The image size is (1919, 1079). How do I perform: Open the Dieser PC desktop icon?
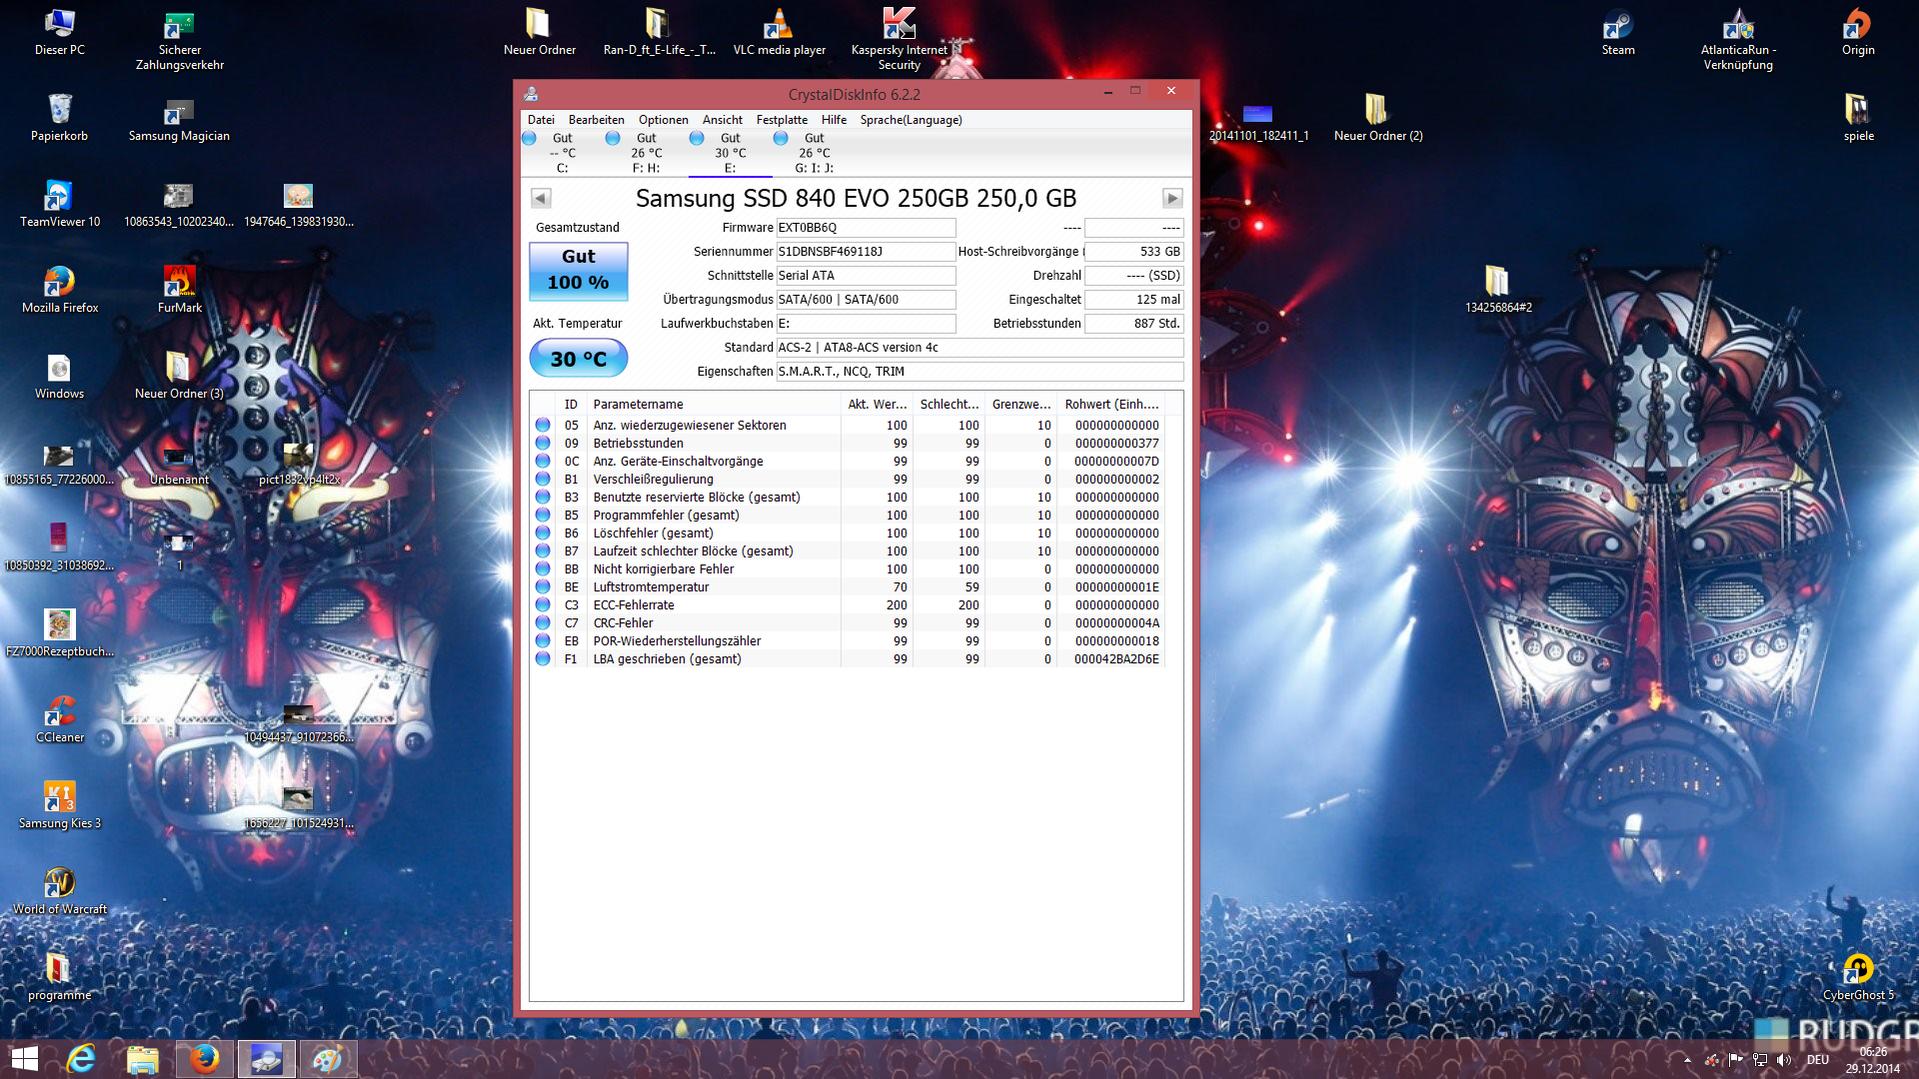(x=59, y=32)
